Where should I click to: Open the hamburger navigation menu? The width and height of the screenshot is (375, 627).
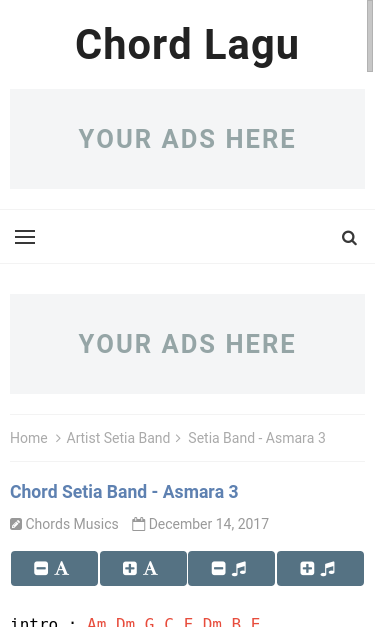tap(25, 237)
